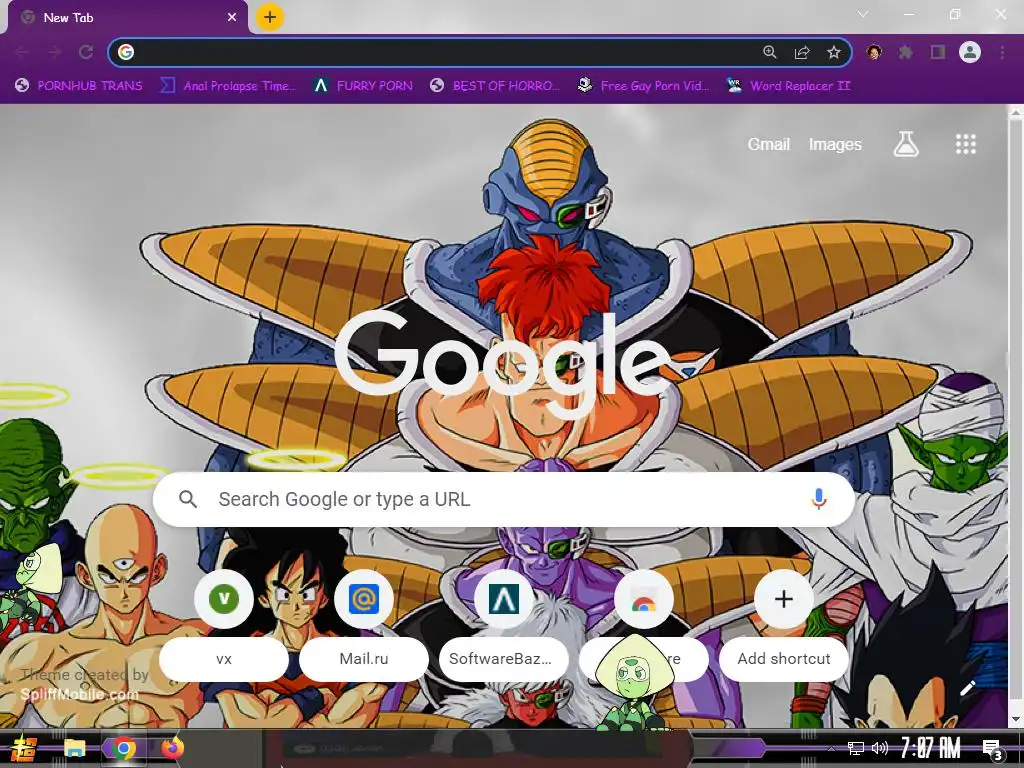Share this page using the share icon
Image resolution: width=1024 pixels, height=768 pixels.
point(802,52)
